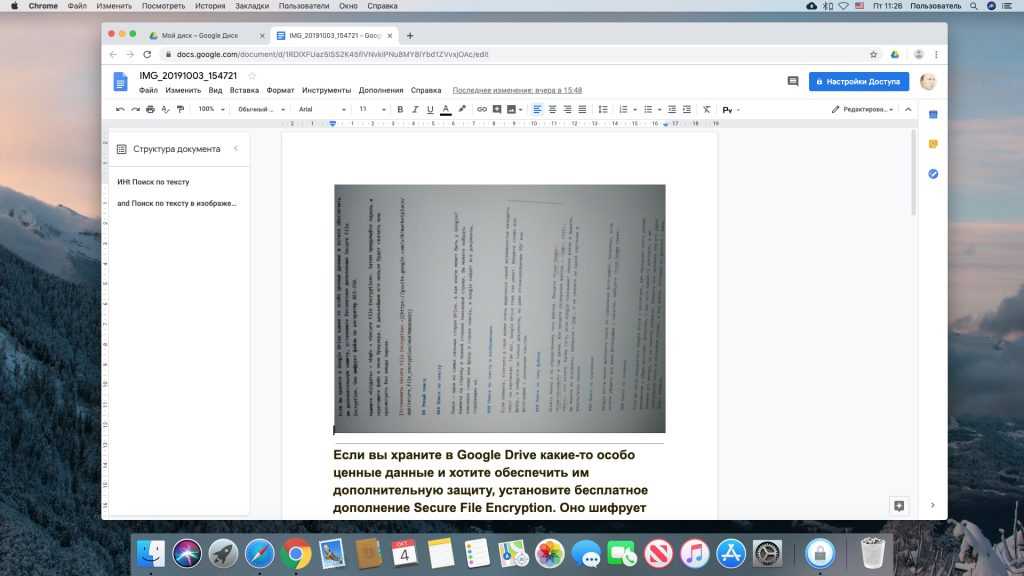Open the comment history speech bubble
The height and width of the screenshot is (576, 1024).
[793, 81]
